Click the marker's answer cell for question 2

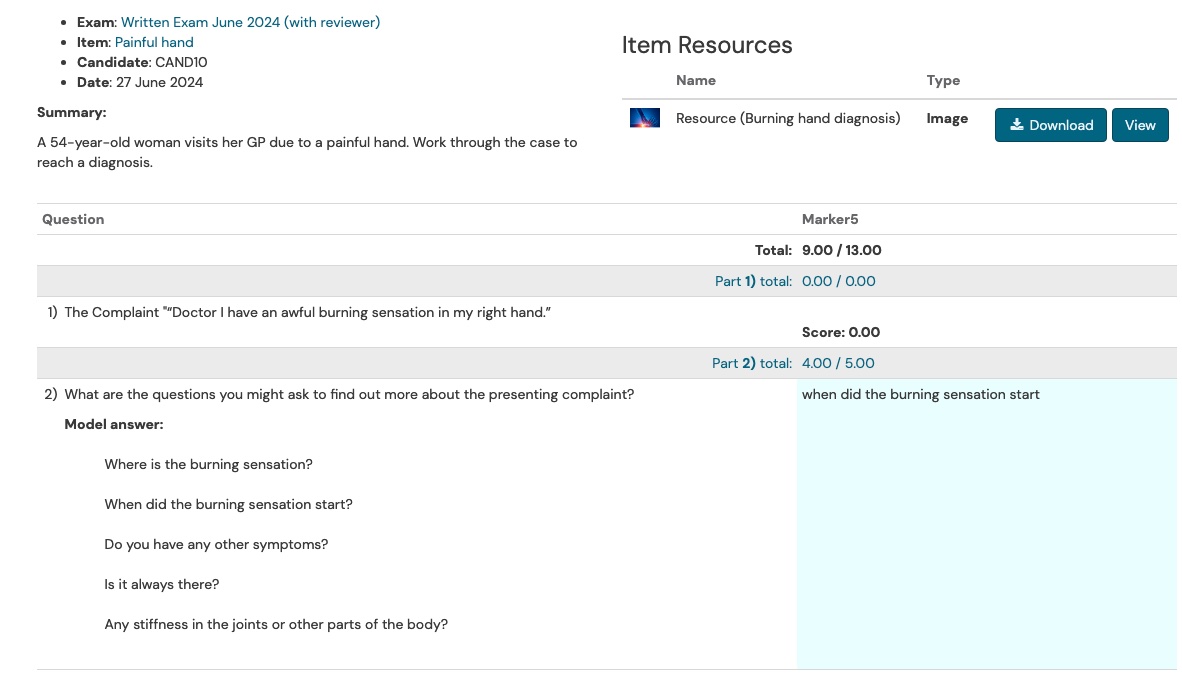pos(986,520)
